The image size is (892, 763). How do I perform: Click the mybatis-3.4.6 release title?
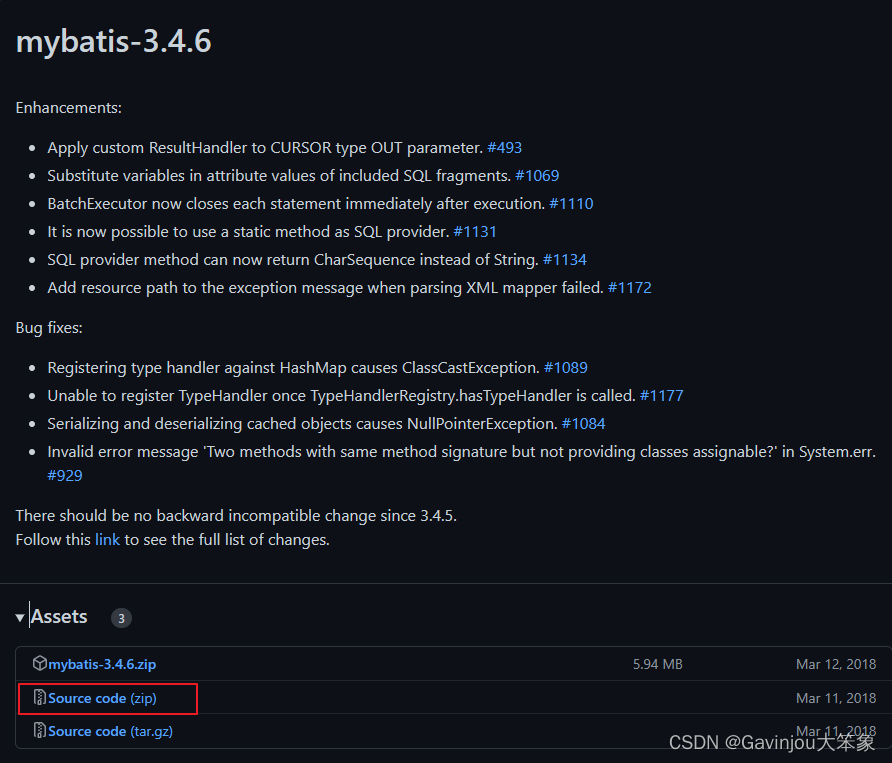point(113,42)
